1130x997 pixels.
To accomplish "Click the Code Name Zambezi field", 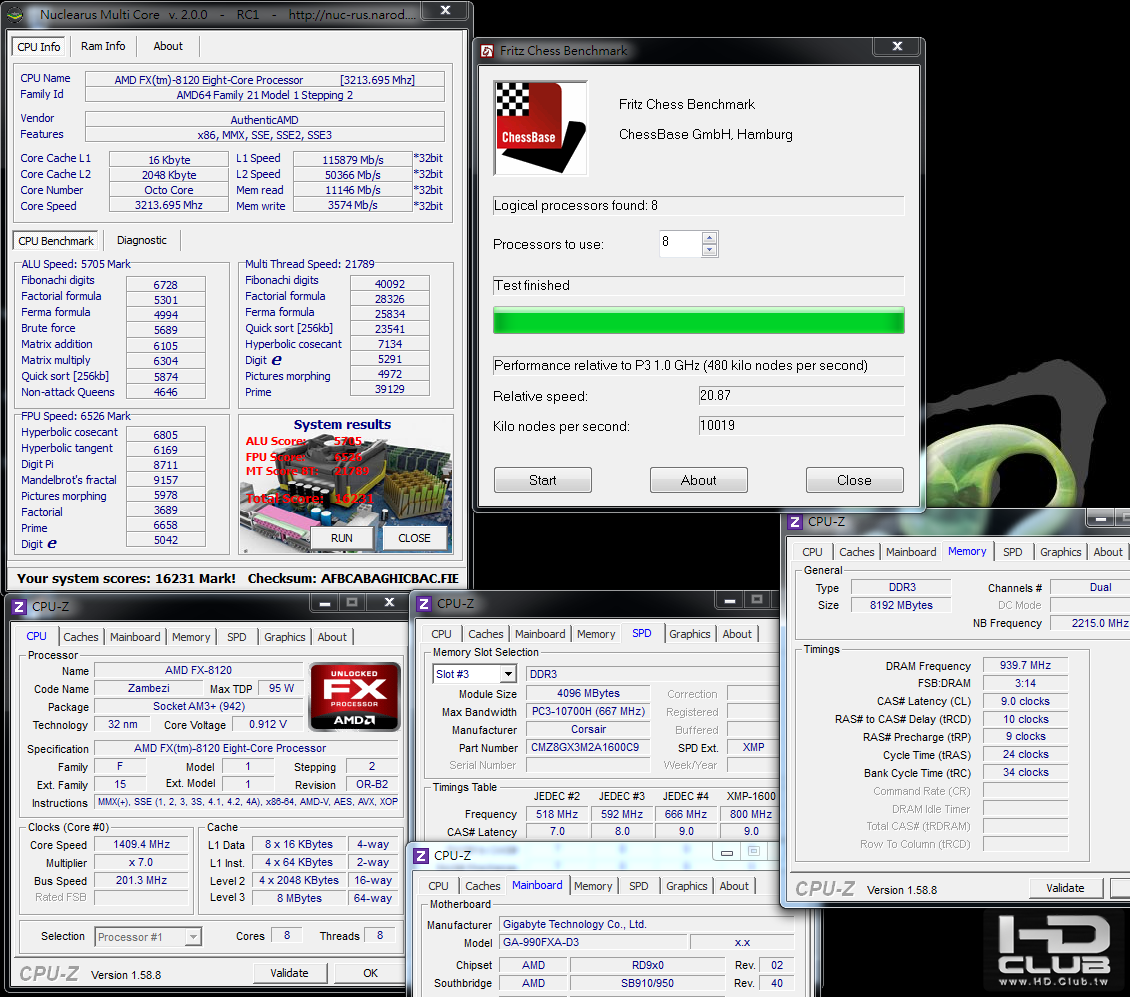I will [148, 688].
